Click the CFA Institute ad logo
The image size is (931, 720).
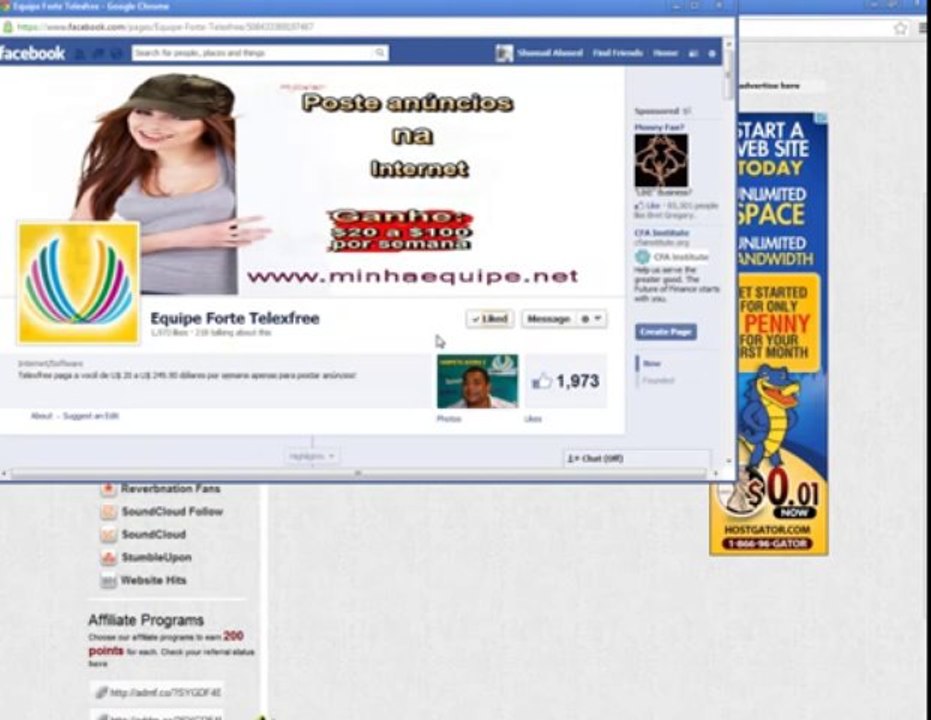pyautogui.click(x=642, y=257)
